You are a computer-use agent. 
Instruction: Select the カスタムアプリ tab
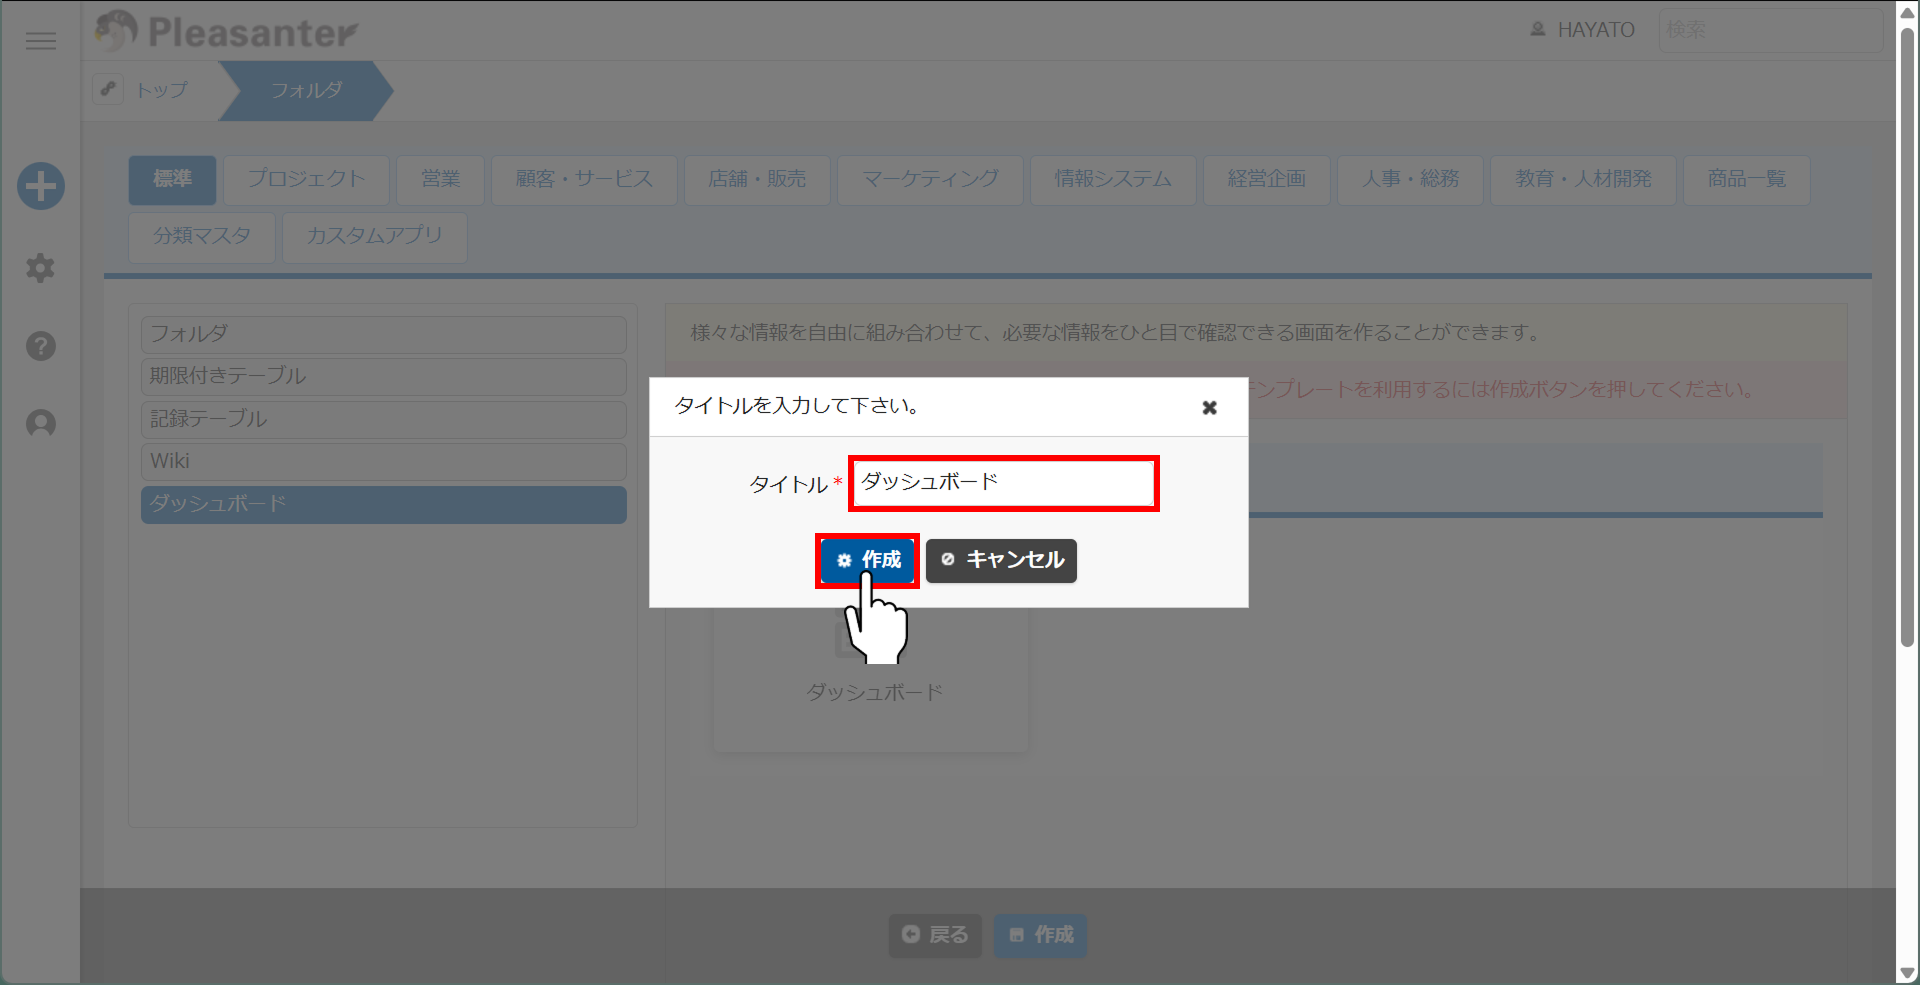tap(375, 236)
